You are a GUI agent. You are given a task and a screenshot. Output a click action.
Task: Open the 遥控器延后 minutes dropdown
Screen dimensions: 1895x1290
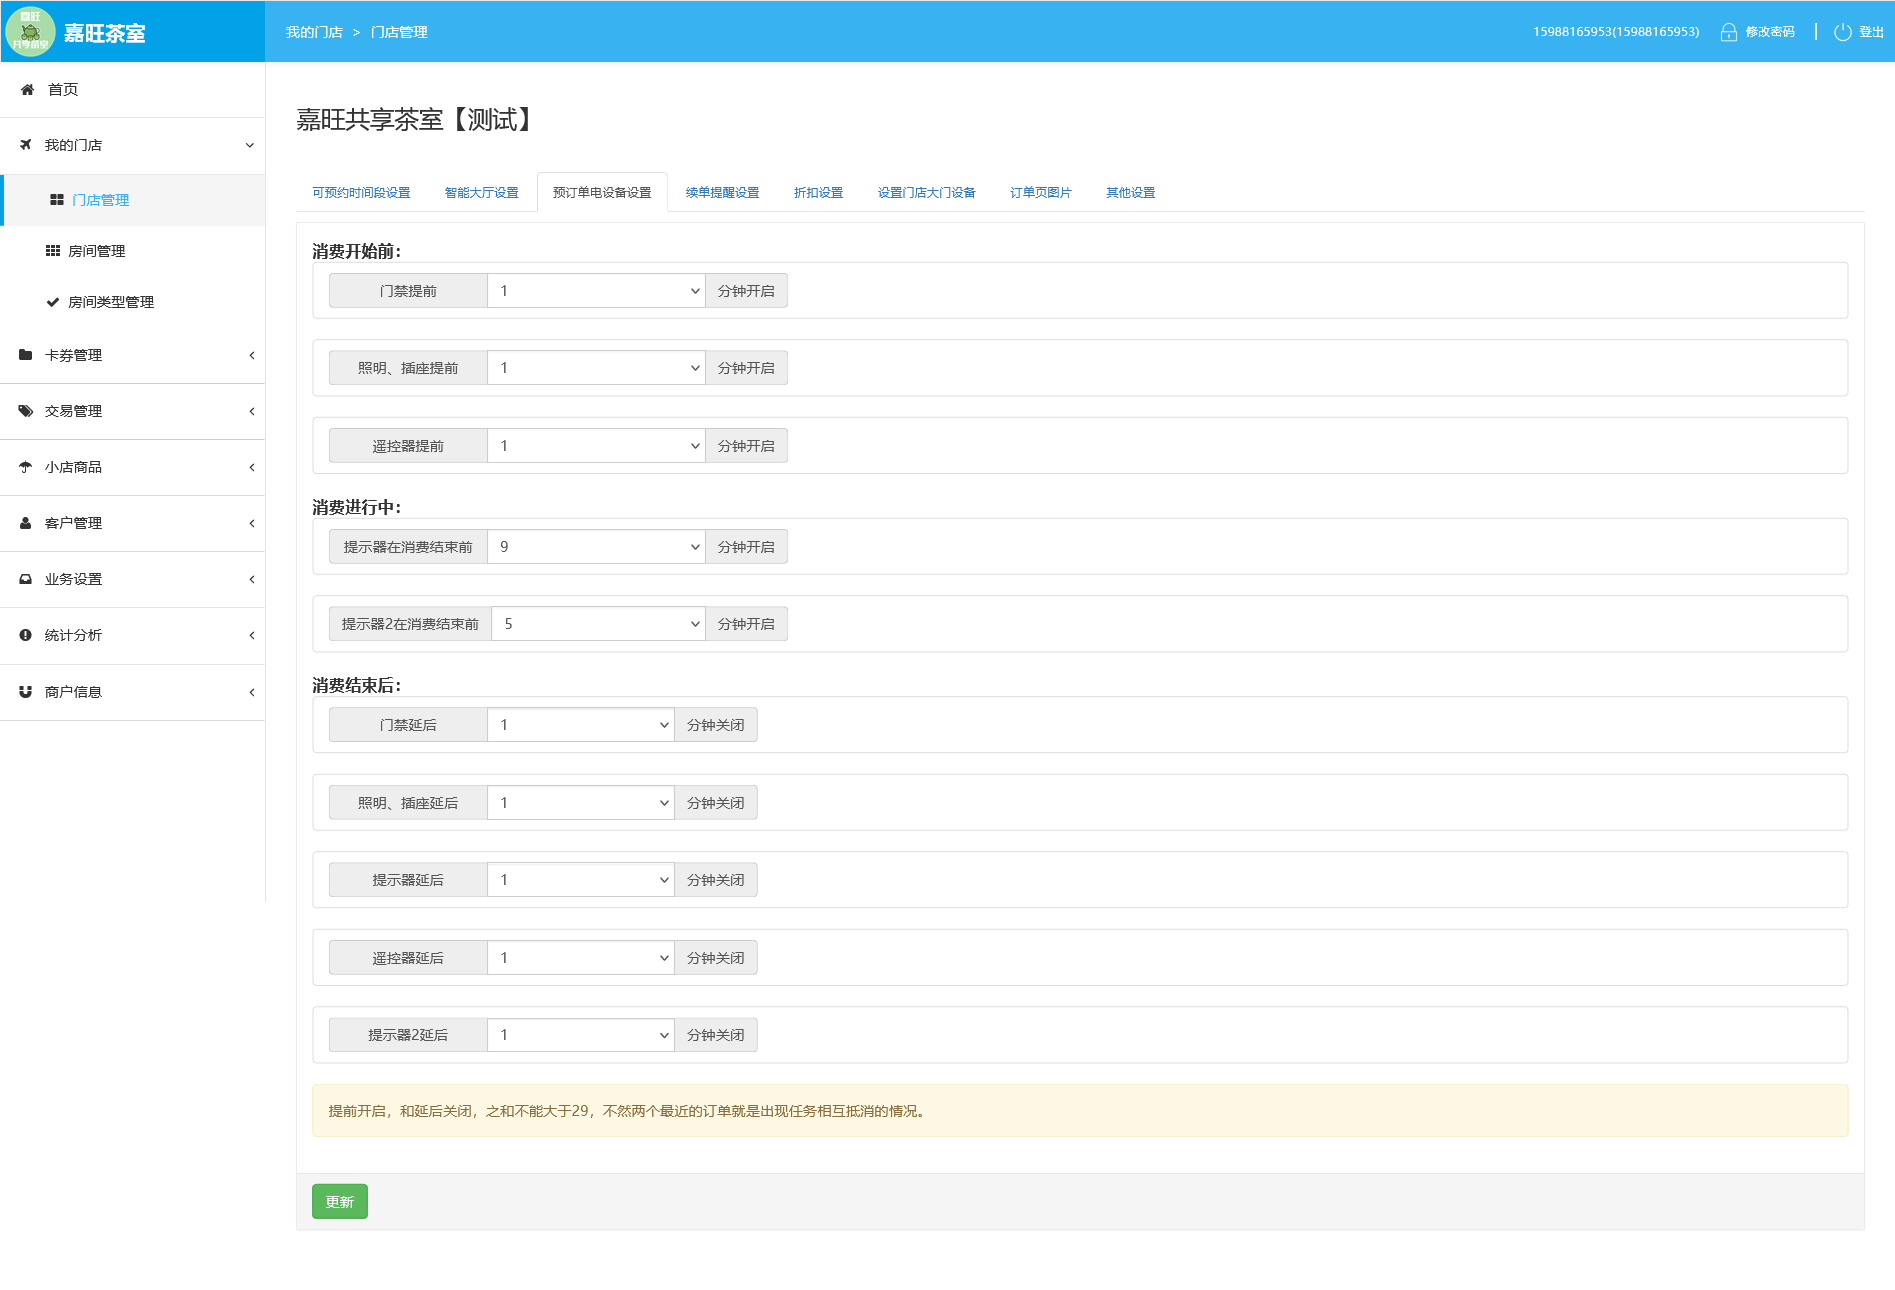tap(581, 958)
